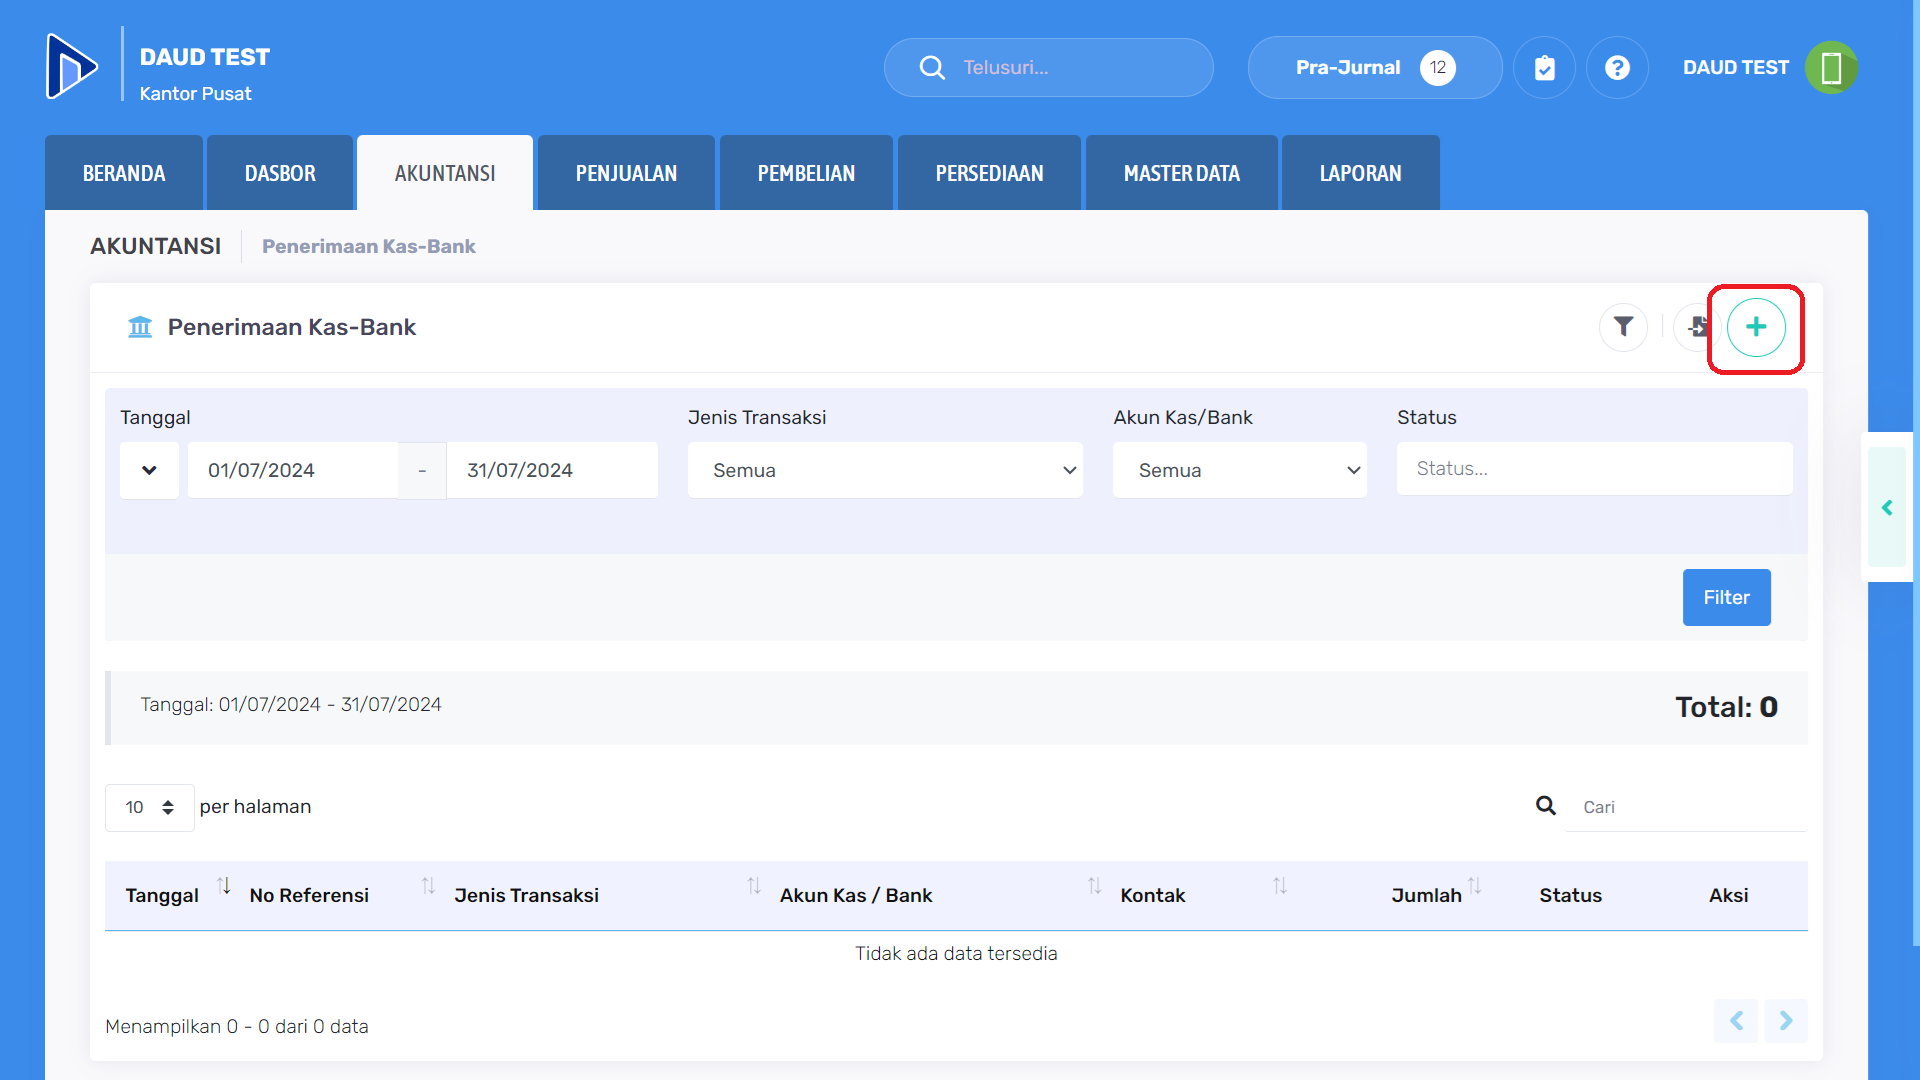Screen dimensions: 1920x1080
Task: Add new Penerimaan Kas-Bank with plus icon
Action: 1756,327
